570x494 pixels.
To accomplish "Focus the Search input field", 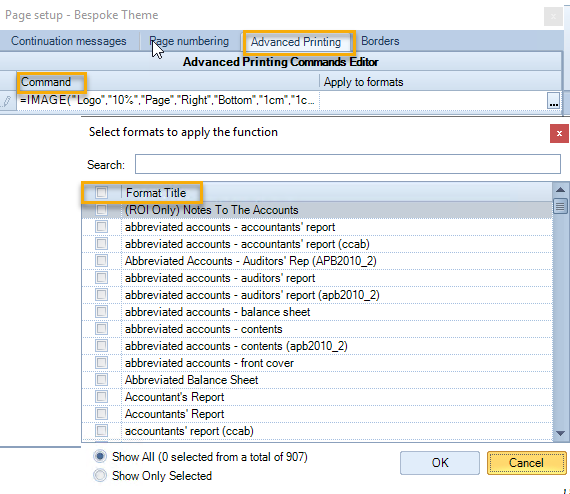I will (x=348, y=164).
